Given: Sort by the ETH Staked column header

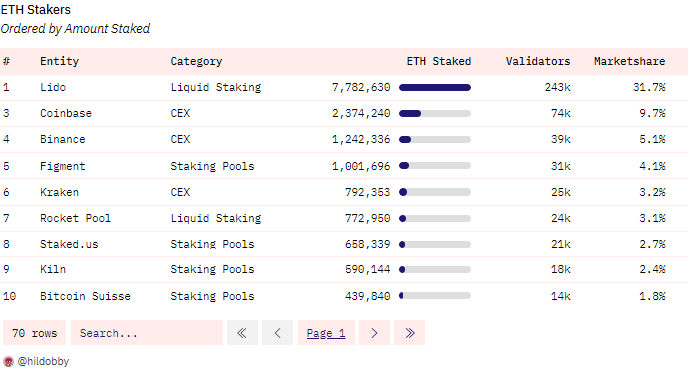Looking at the screenshot, I should pos(439,61).
